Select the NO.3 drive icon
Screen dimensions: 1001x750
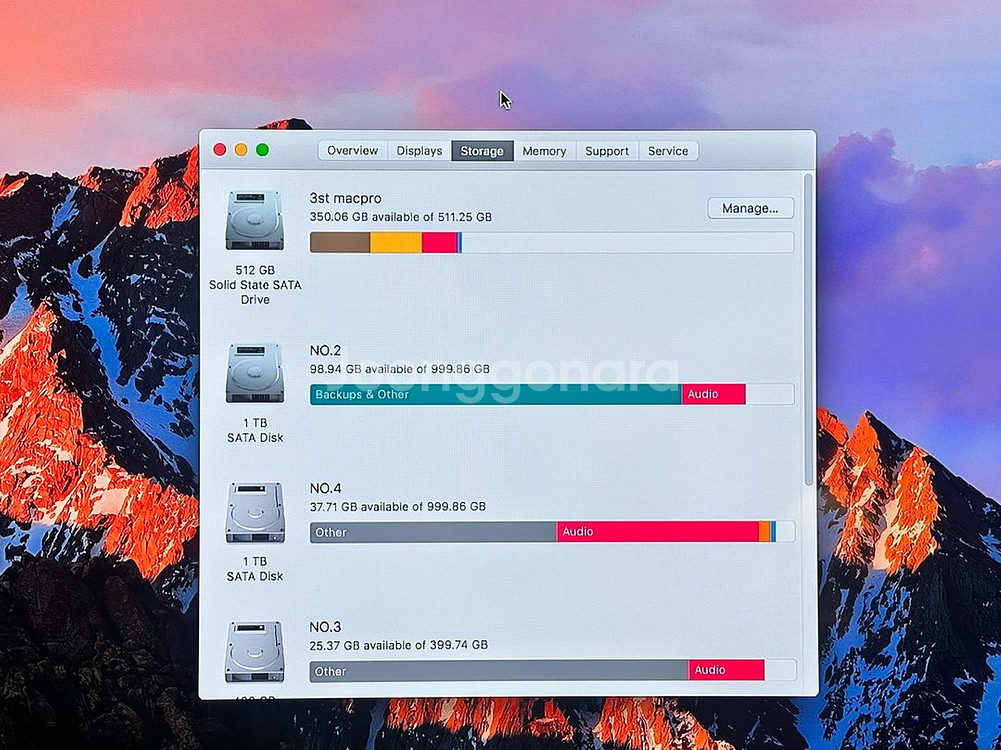point(254,652)
